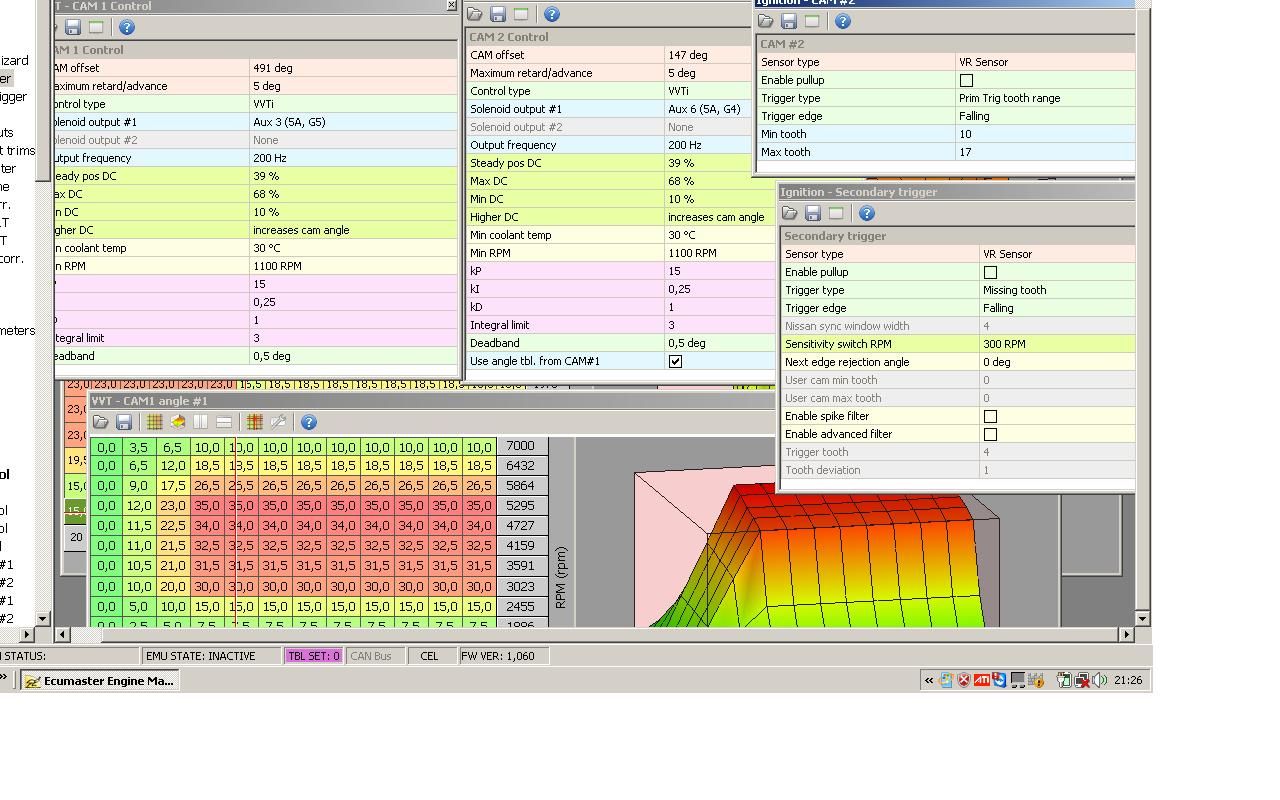Screen dimensions: 1280x800
Task: Toggle Enable pullup in CAM #2 panel
Action: [x=966, y=80]
